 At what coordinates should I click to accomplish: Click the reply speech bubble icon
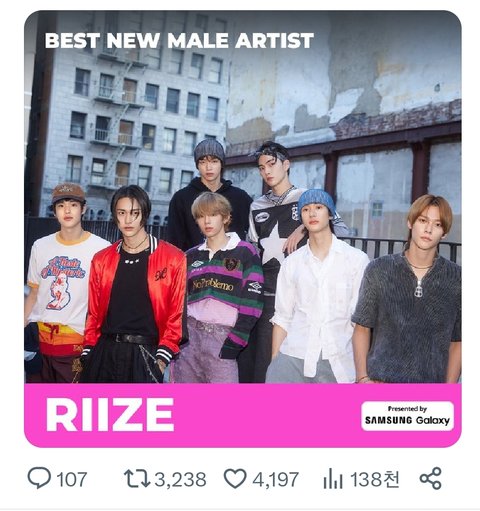39,478
